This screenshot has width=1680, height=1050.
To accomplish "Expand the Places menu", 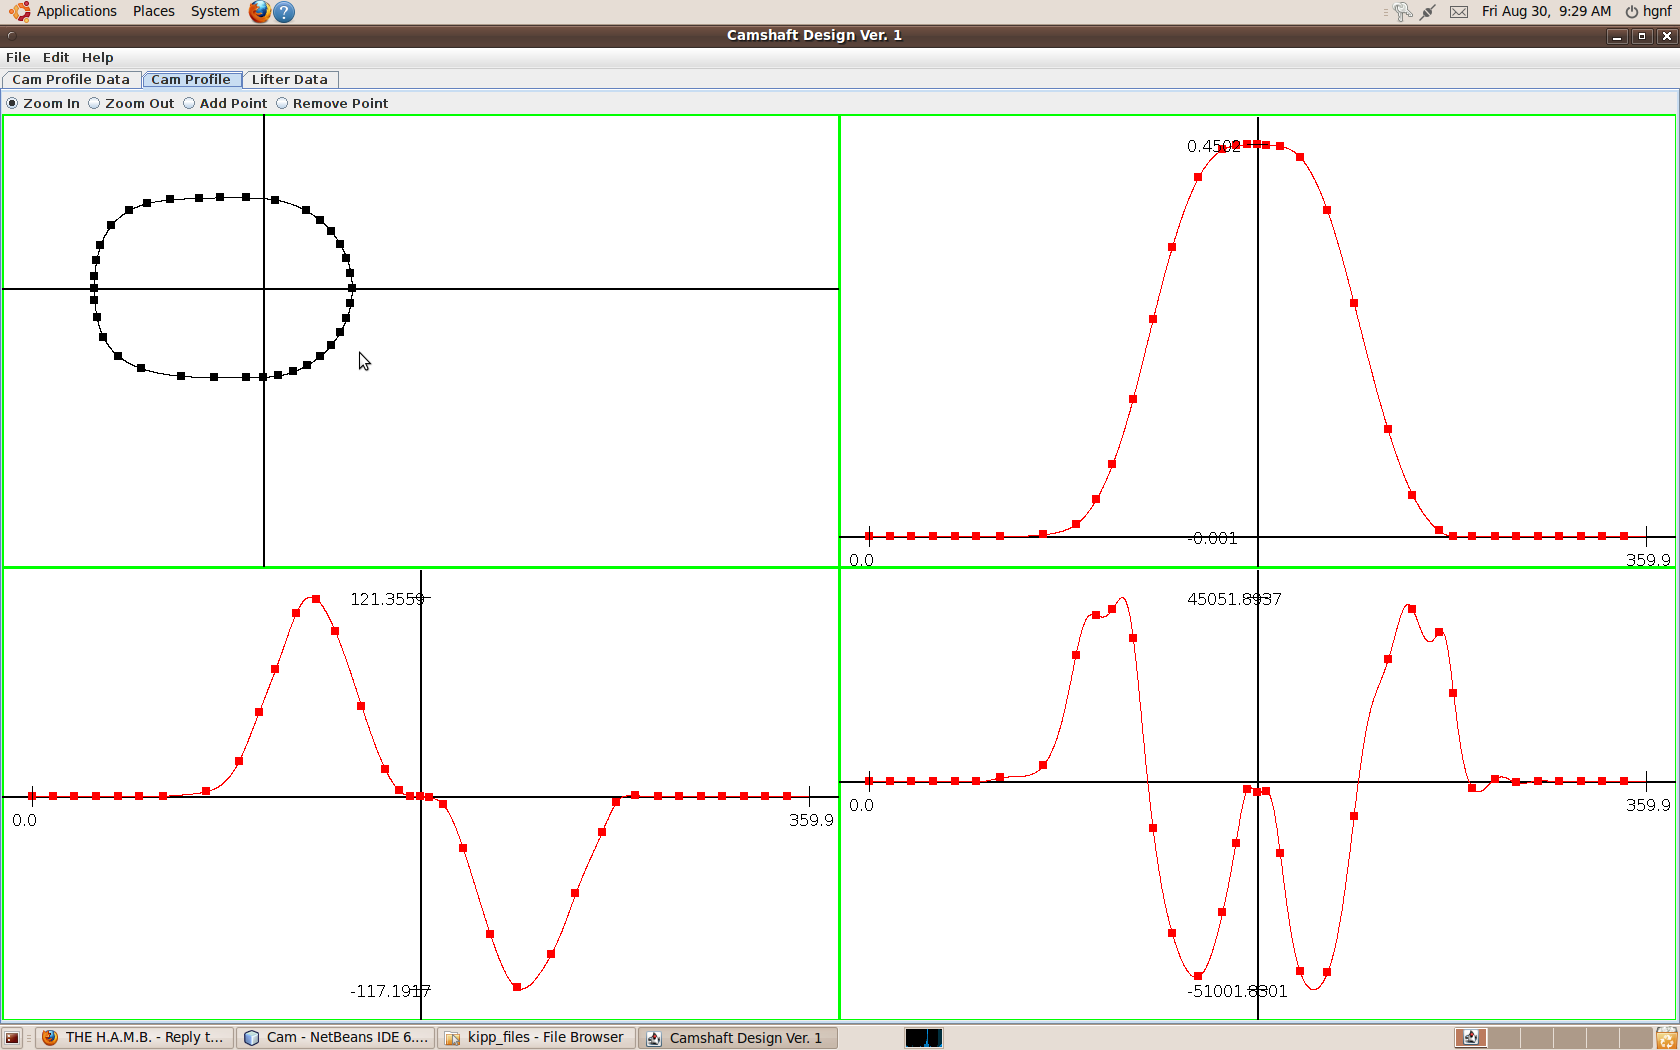I will tap(153, 11).
